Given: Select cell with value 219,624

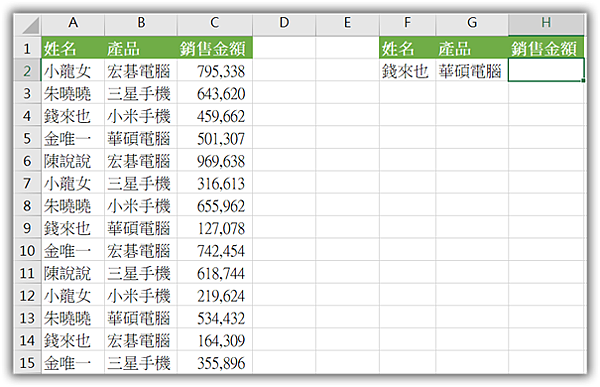Looking at the screenshot, I should [x=215, y=295].
